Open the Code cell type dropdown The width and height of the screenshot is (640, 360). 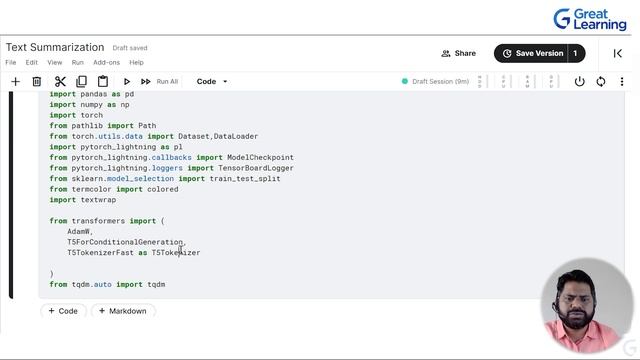tap(211, 82)
